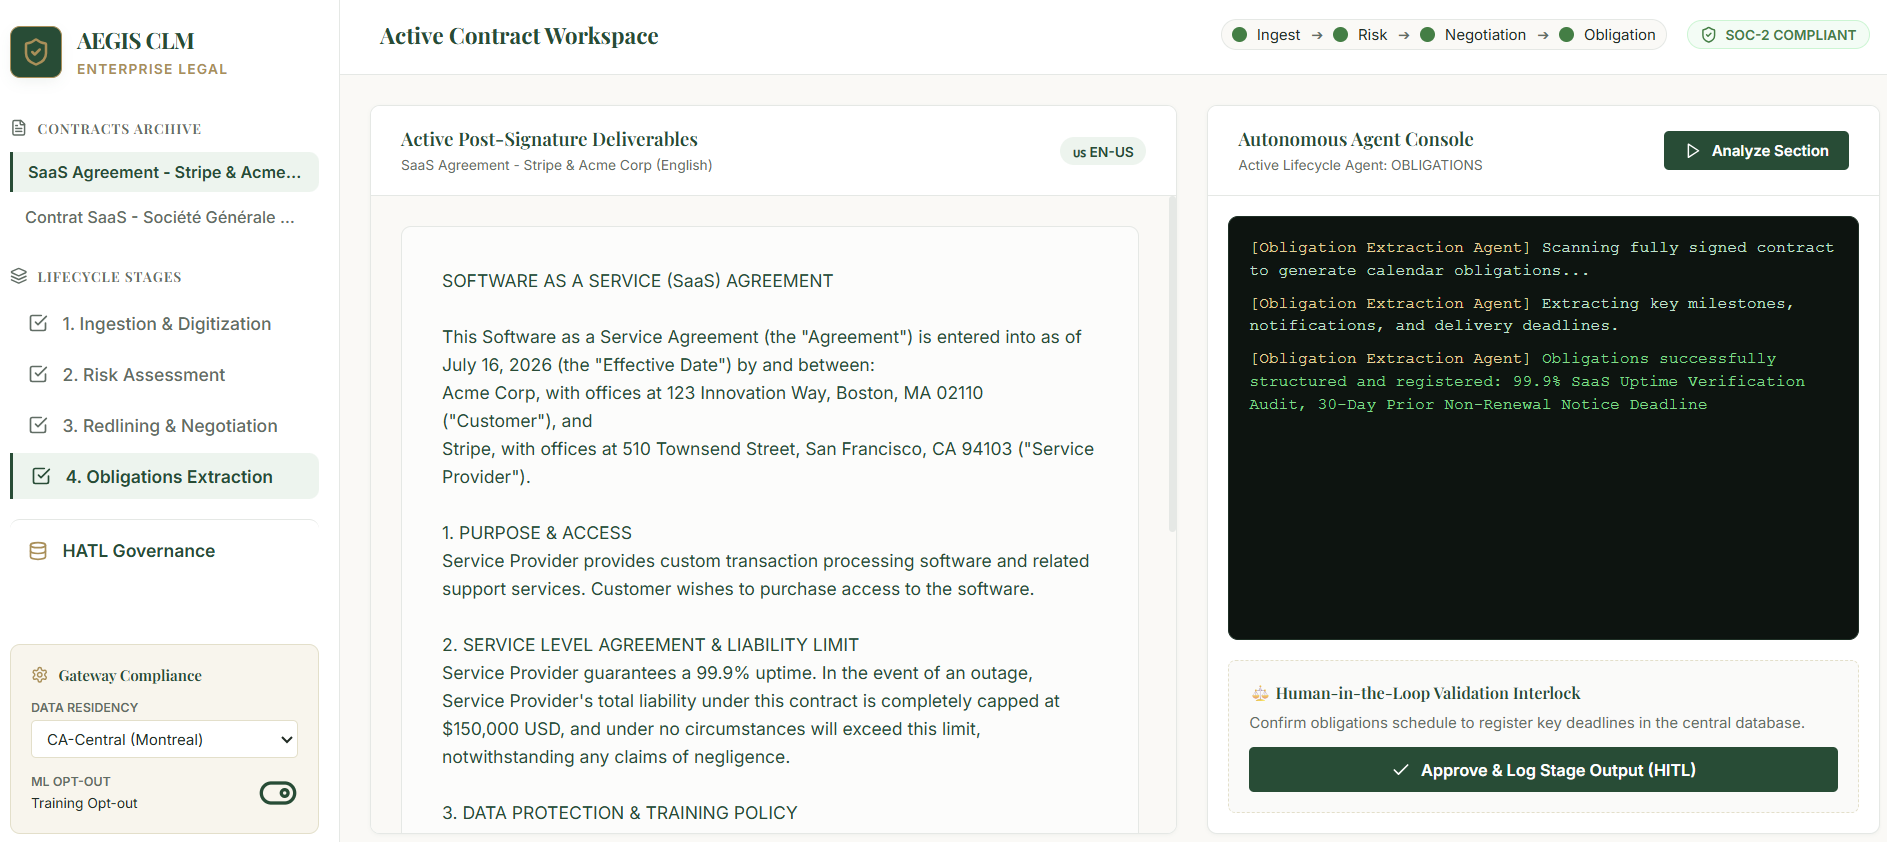Go to 4. Obligations Extraction stage
The height and width of the screenshot is (842, 1887).
click(165, 477)
